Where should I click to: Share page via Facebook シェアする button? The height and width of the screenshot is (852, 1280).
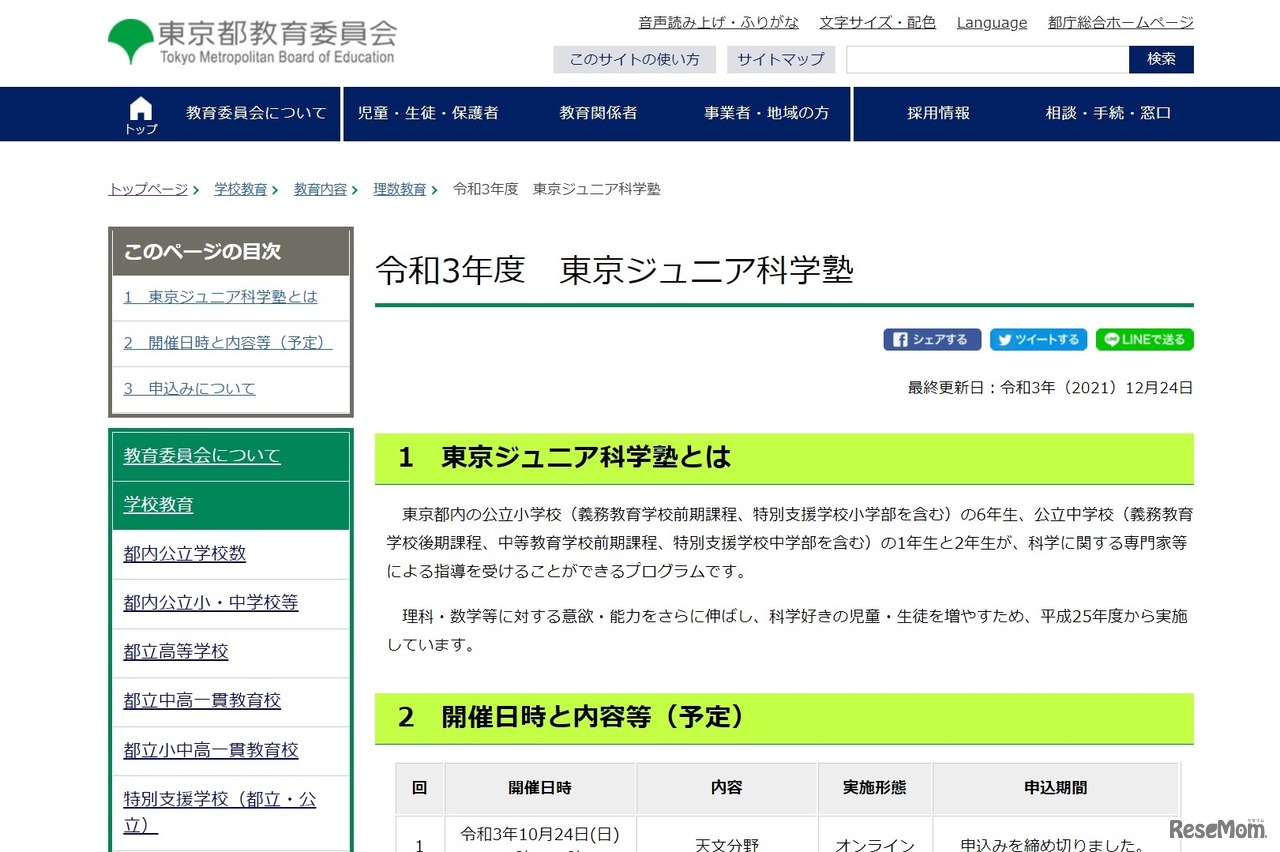pos(931,340)
